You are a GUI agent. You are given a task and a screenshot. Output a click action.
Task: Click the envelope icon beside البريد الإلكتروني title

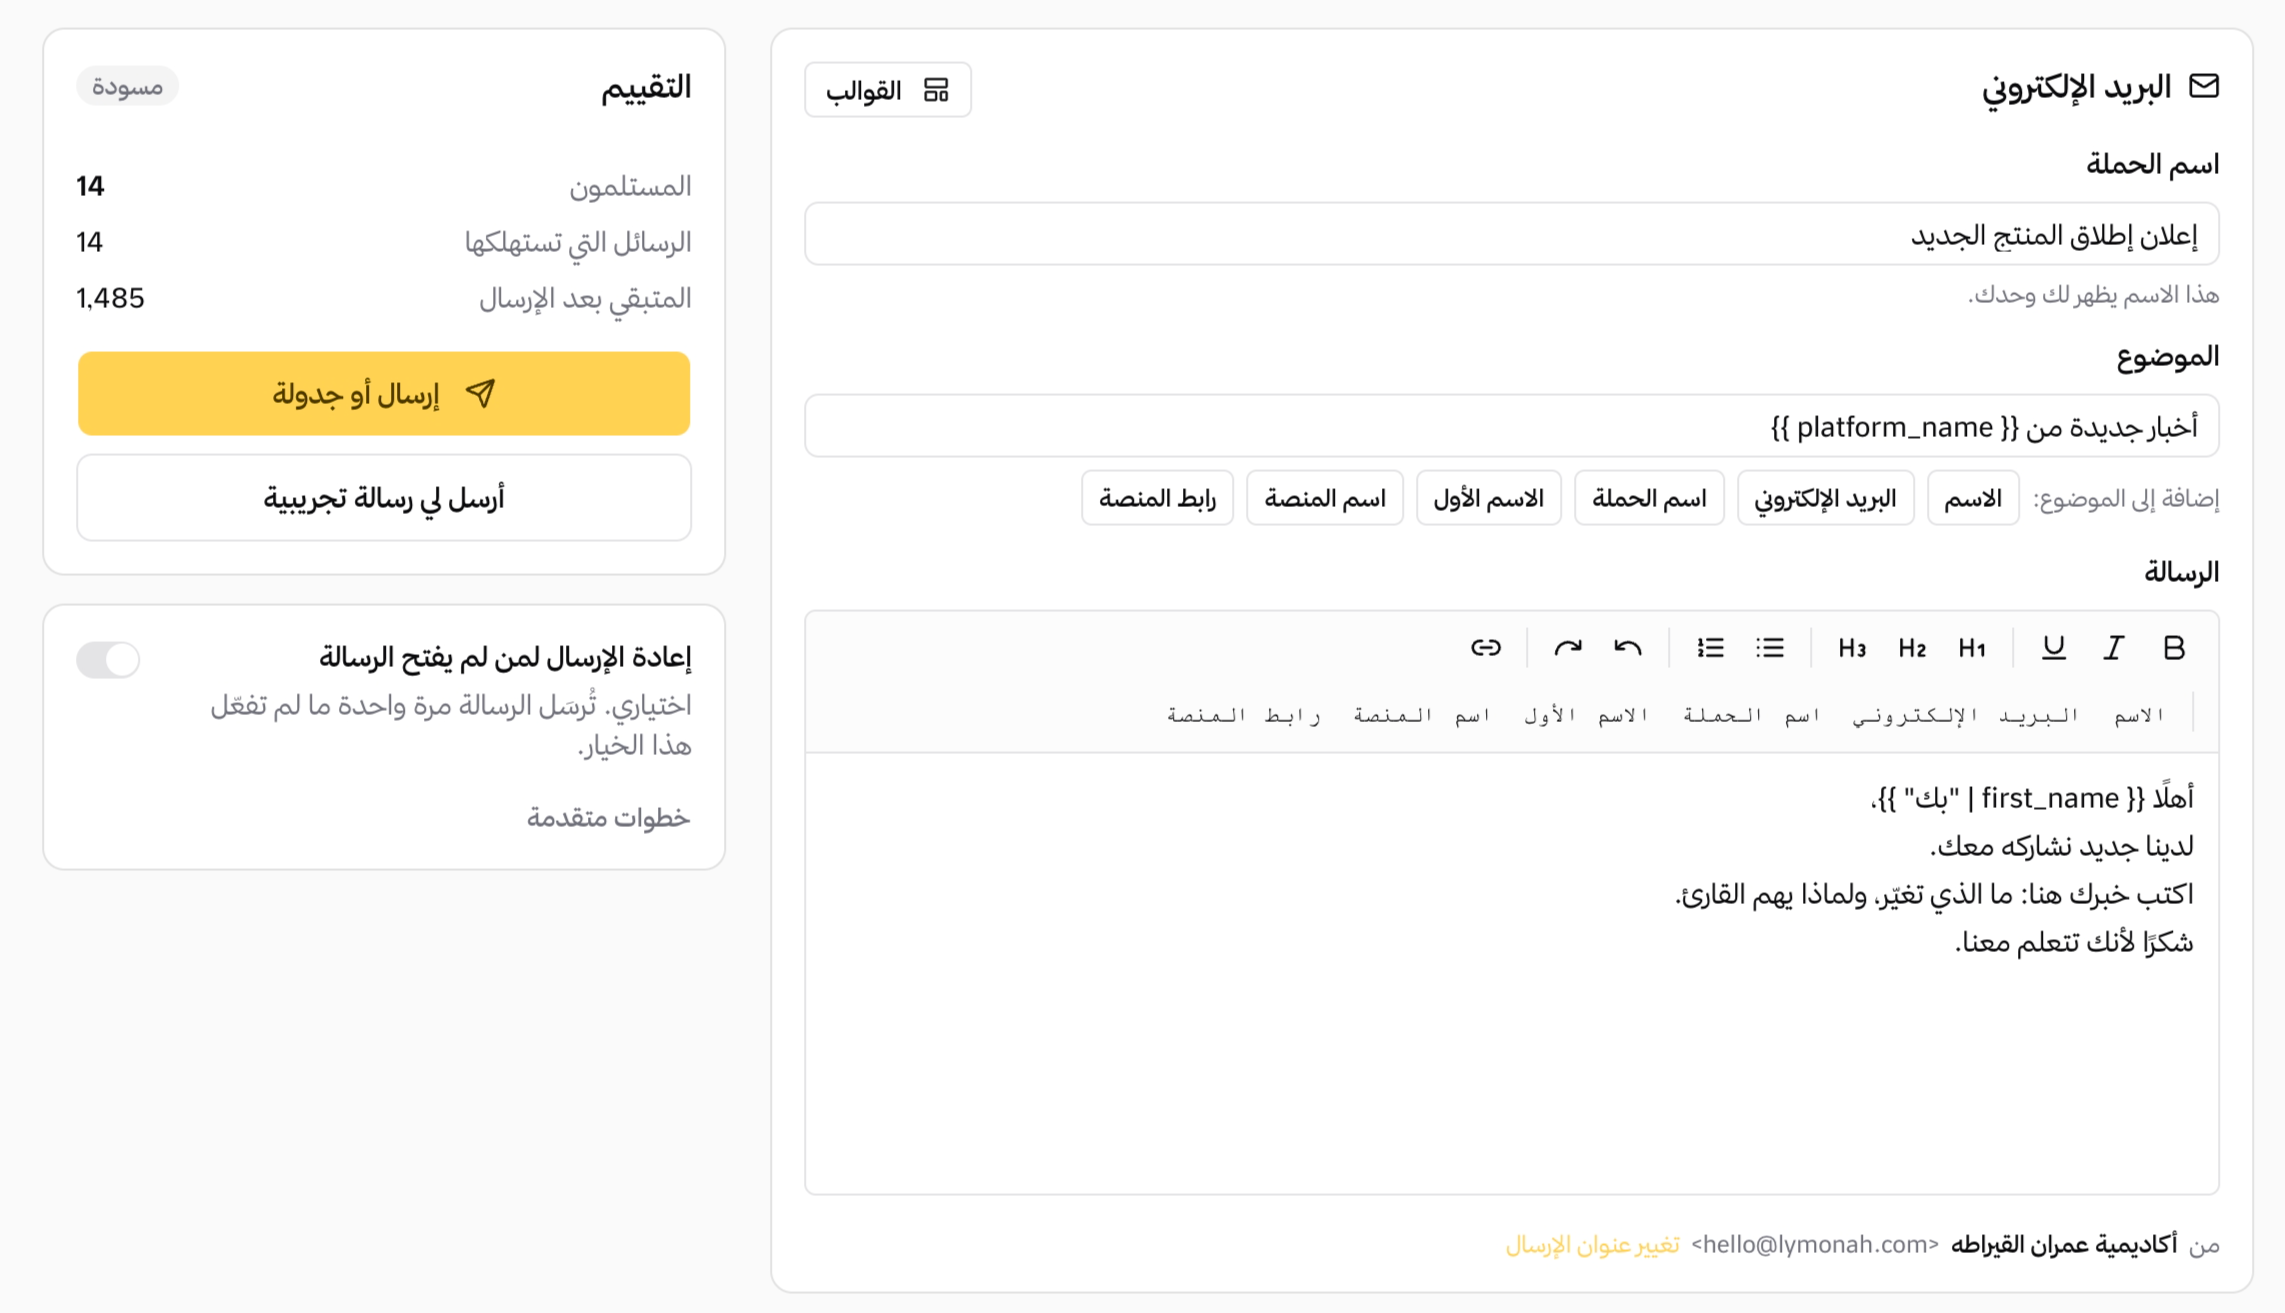[x=2204, y=86]
